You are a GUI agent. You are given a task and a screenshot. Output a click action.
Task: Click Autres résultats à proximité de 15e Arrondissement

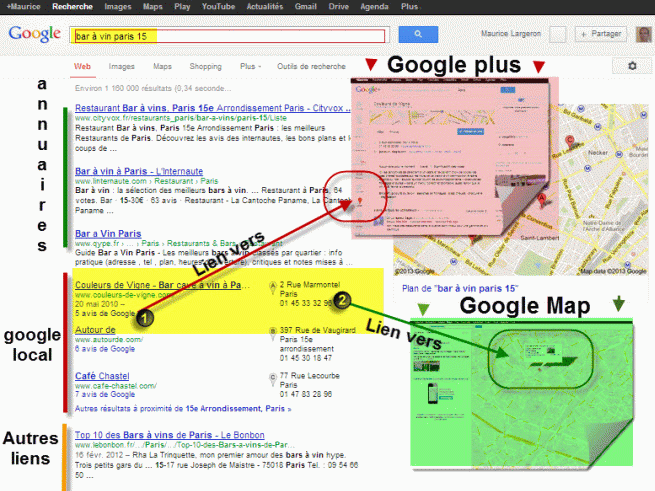point(183,408)
